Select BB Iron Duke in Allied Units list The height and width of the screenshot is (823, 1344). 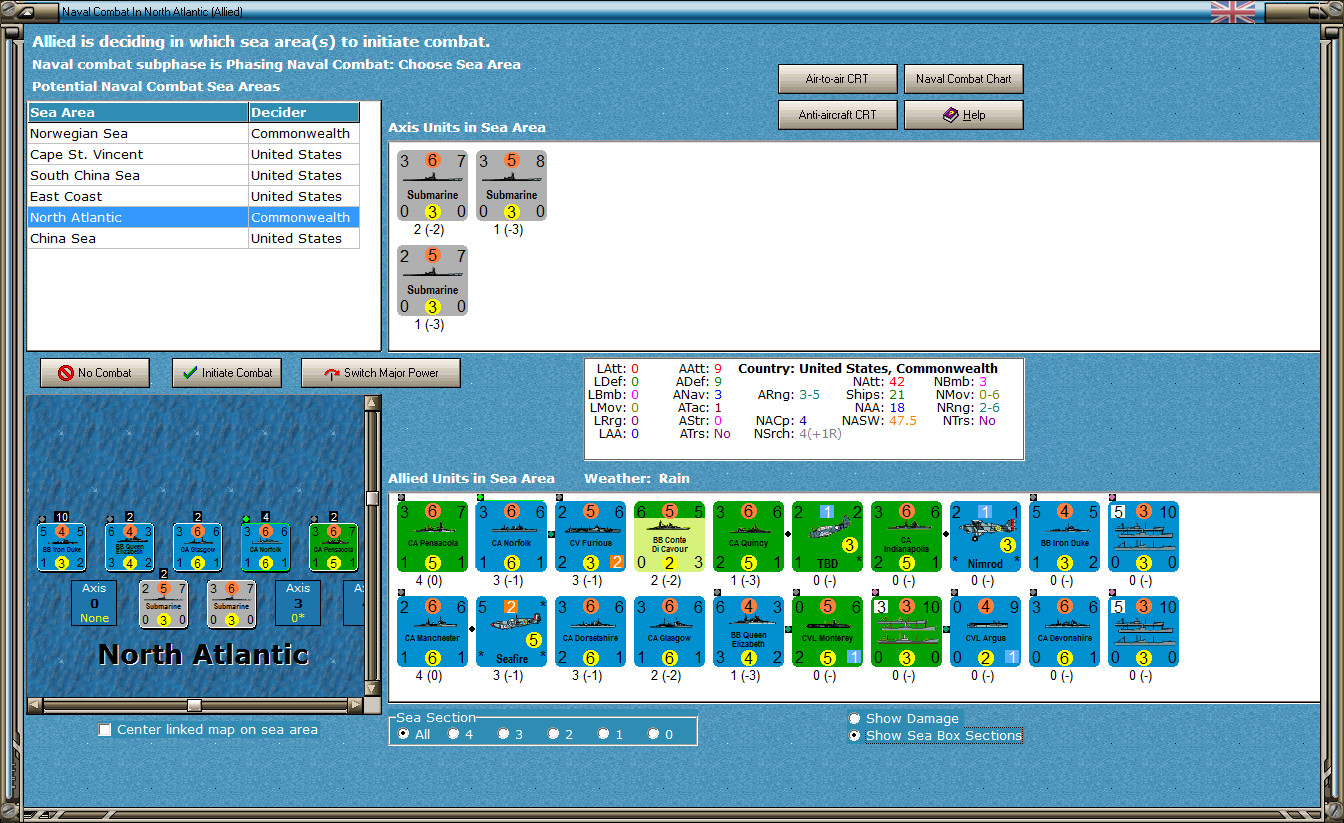1064,536
